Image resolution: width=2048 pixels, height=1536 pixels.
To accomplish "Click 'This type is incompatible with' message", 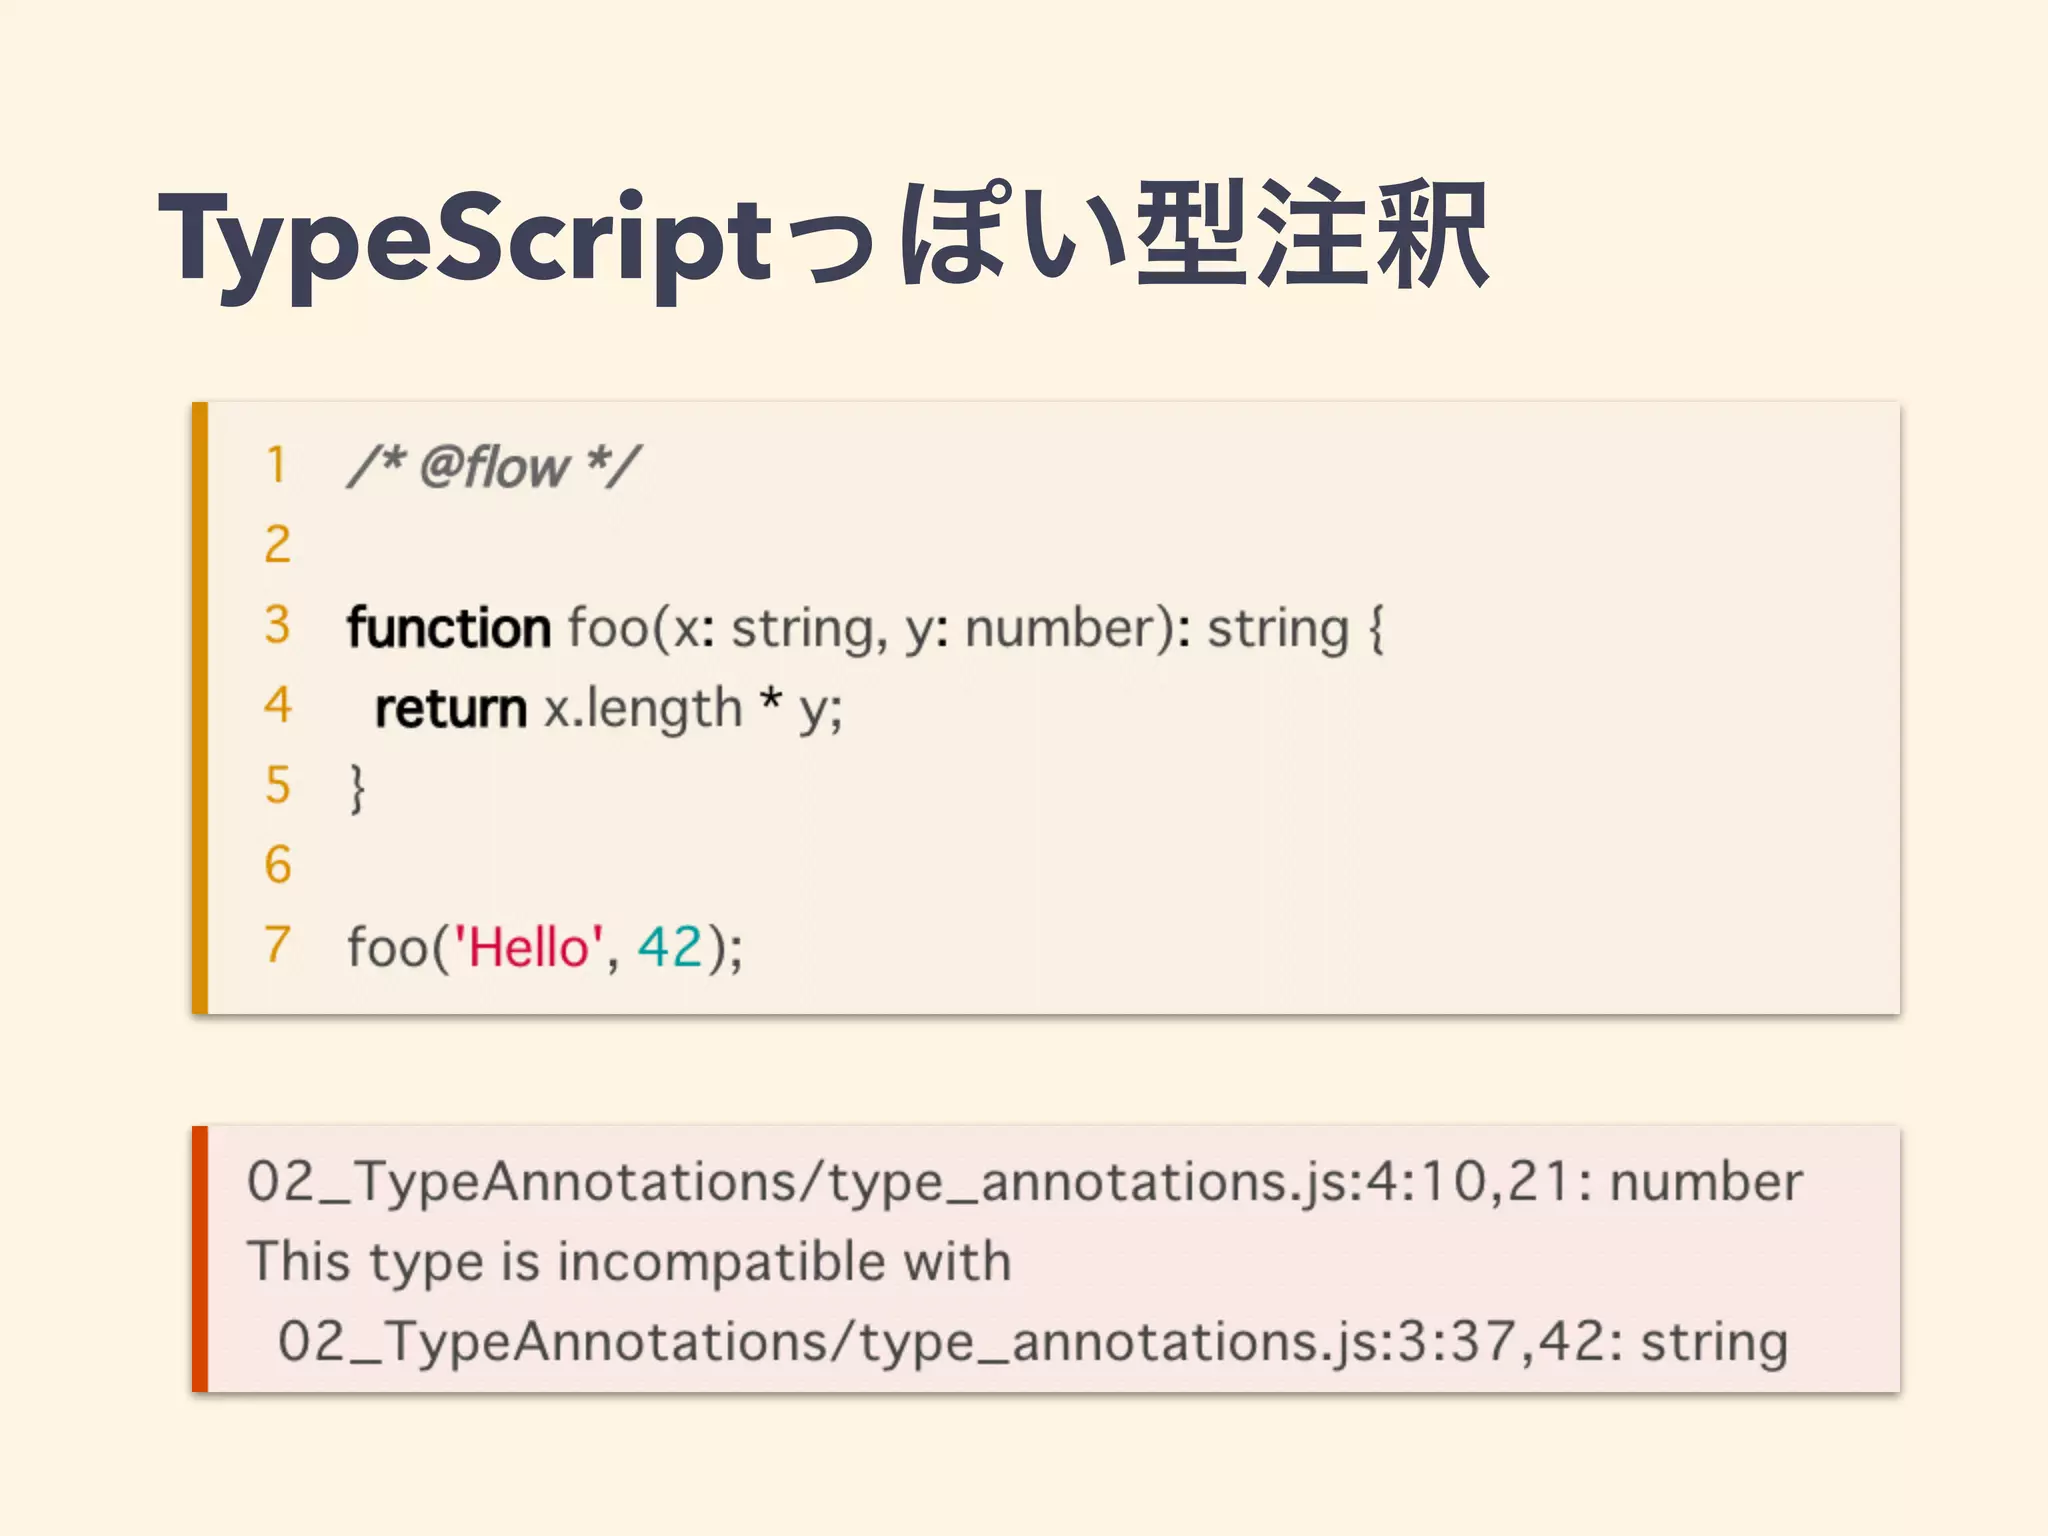I will click(x=629, y=1262).
